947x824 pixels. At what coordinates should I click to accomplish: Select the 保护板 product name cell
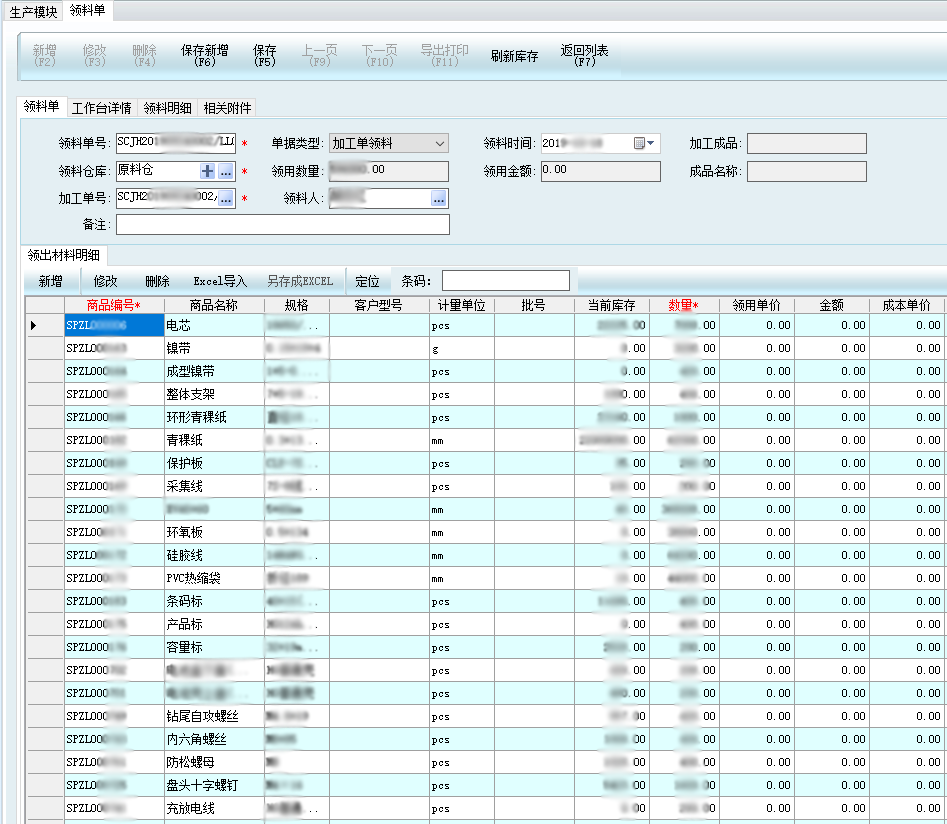[214, 463]
